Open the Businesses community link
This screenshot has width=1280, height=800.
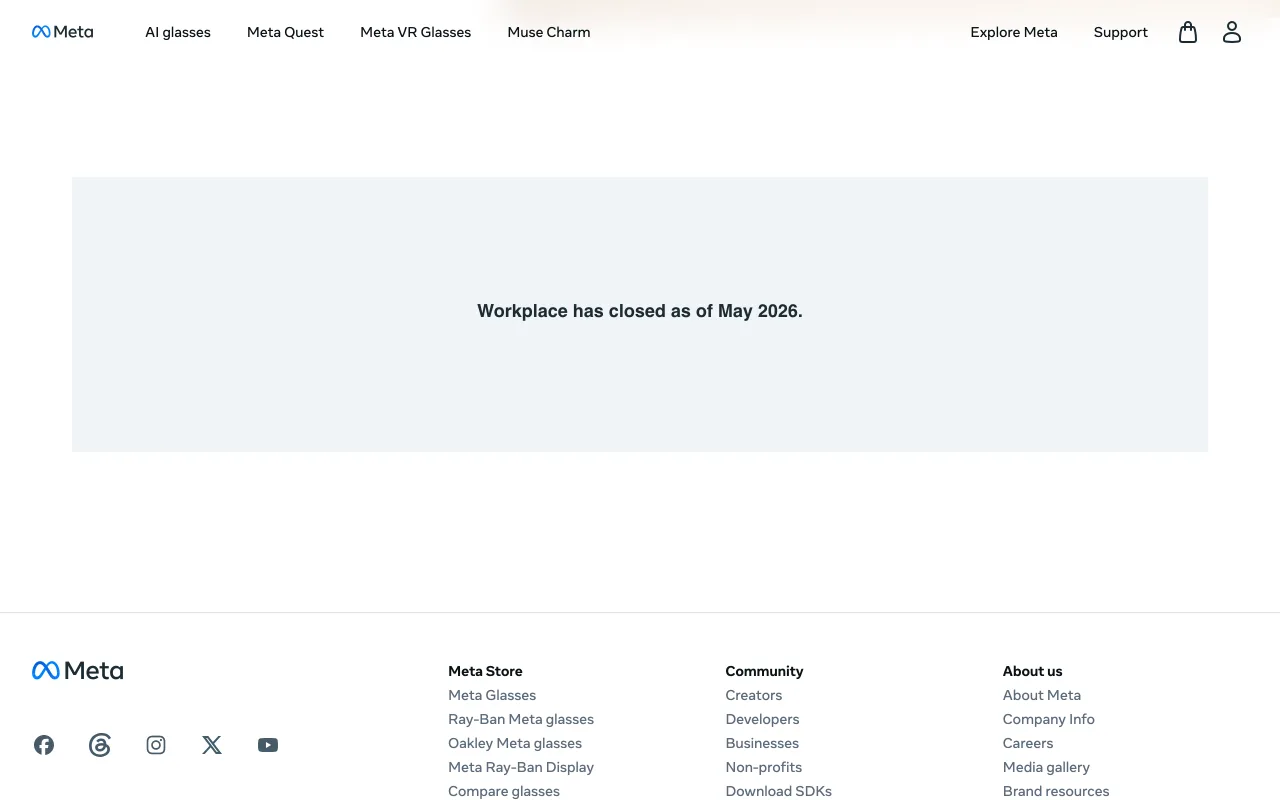[x=762, y=743]
